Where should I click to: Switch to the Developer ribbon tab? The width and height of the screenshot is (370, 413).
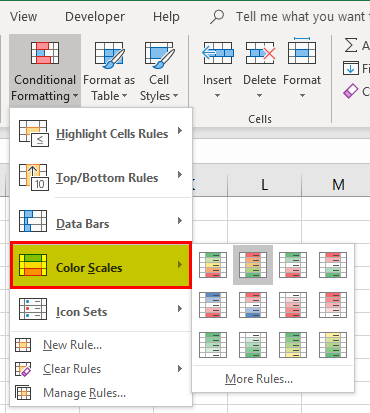(95, 17)
